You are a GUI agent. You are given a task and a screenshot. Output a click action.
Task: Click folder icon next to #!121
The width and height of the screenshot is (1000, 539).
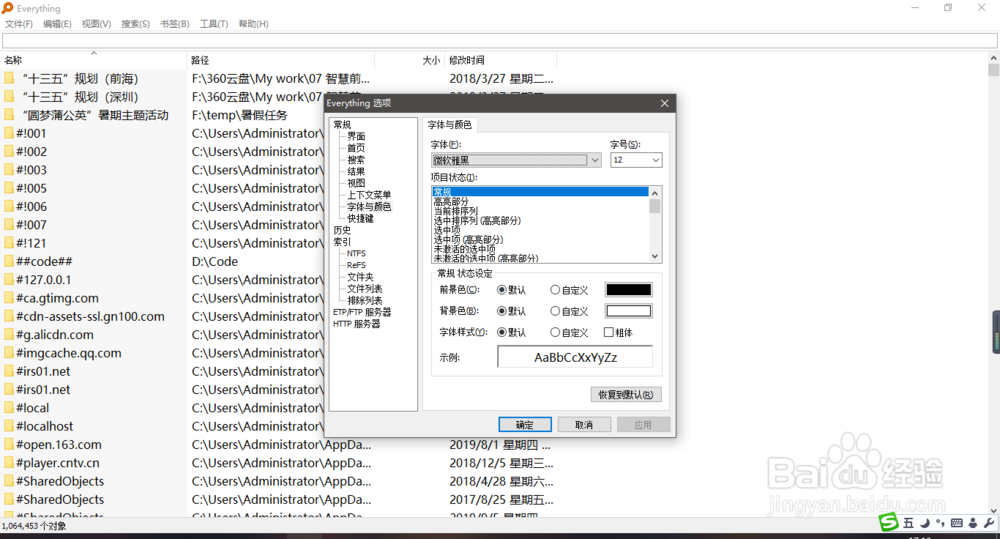point(9,243)
